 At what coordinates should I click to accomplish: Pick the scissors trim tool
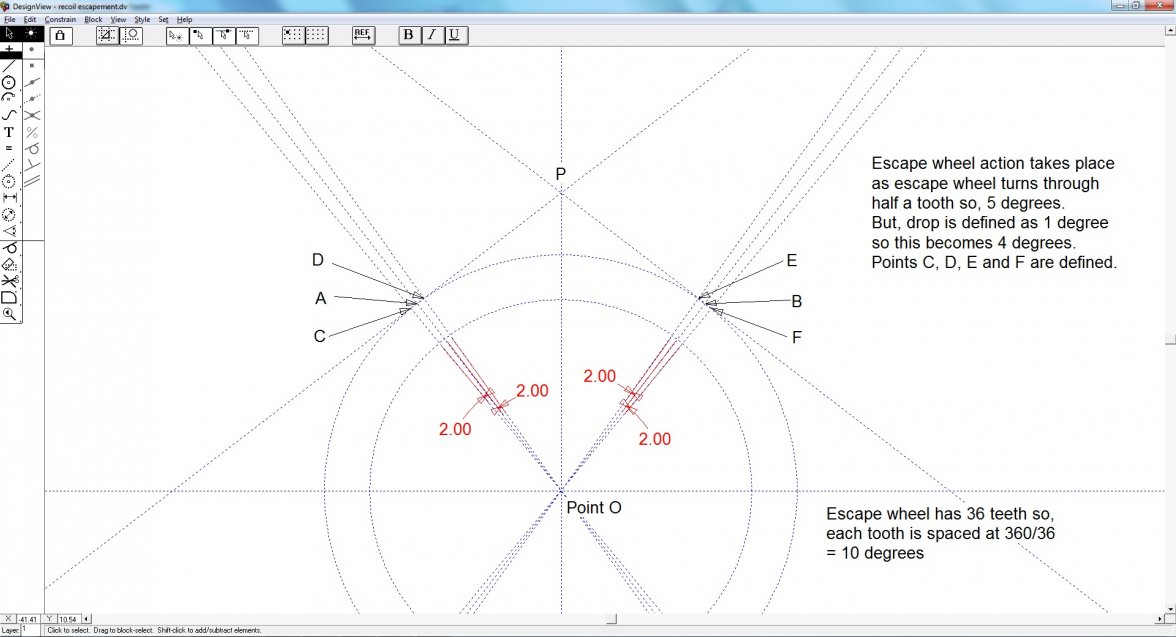9,281
